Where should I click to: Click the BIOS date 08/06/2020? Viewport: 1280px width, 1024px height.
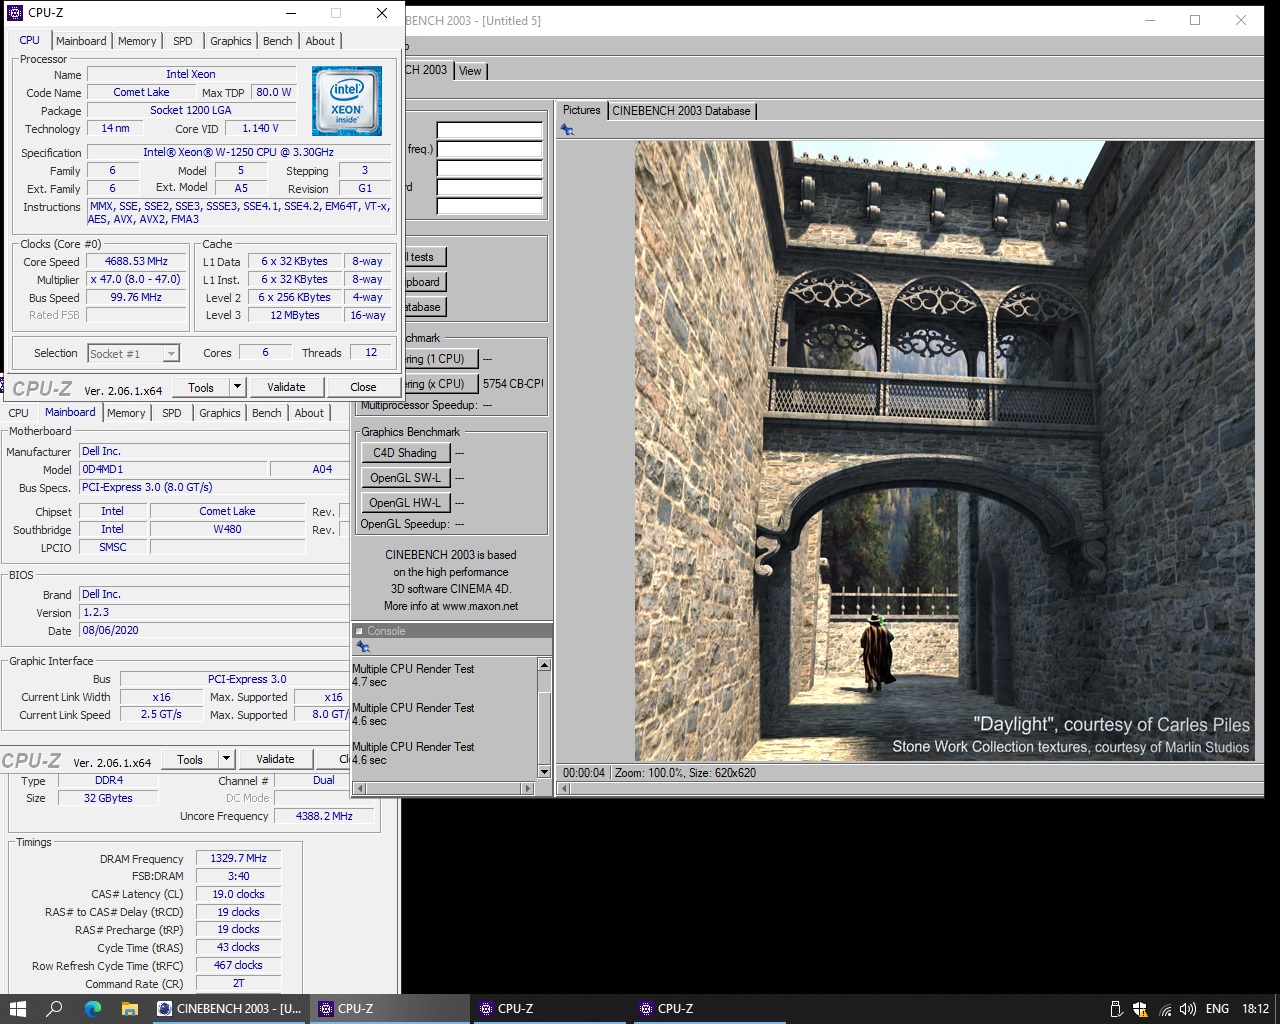pos(213,631)
